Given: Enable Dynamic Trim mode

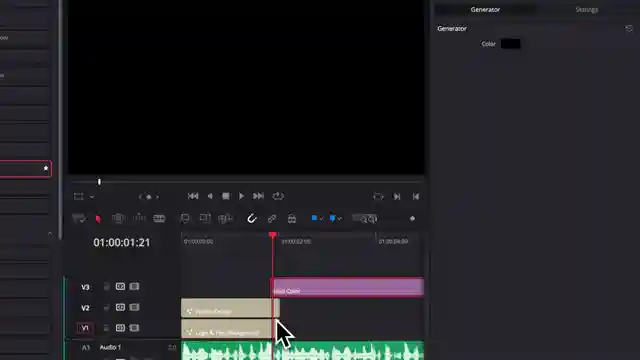Looking at the screenshot, I should pyautogui.click(x=139, y=218).
